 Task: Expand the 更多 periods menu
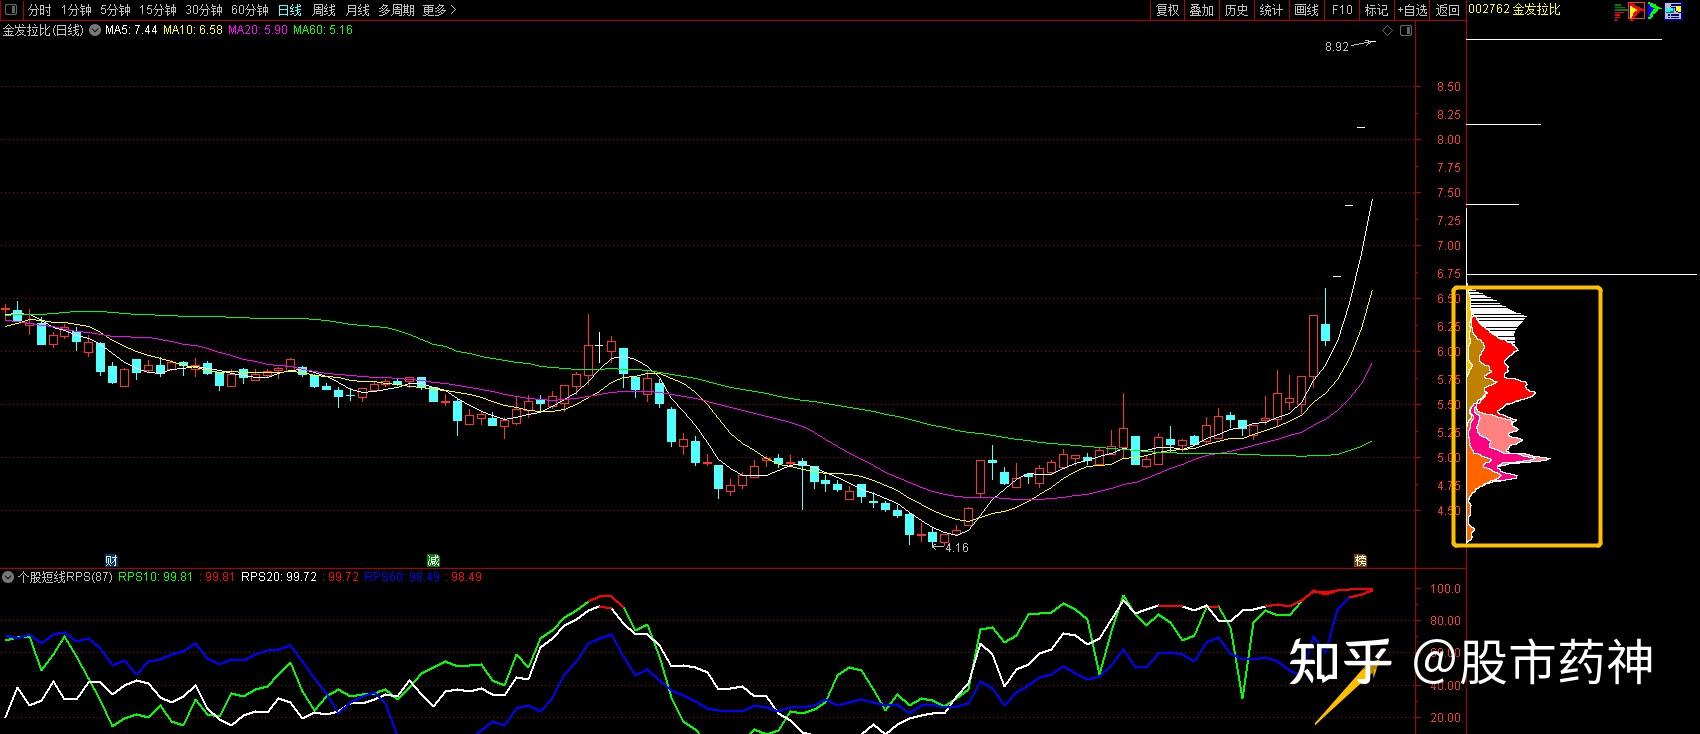point(439,10)
